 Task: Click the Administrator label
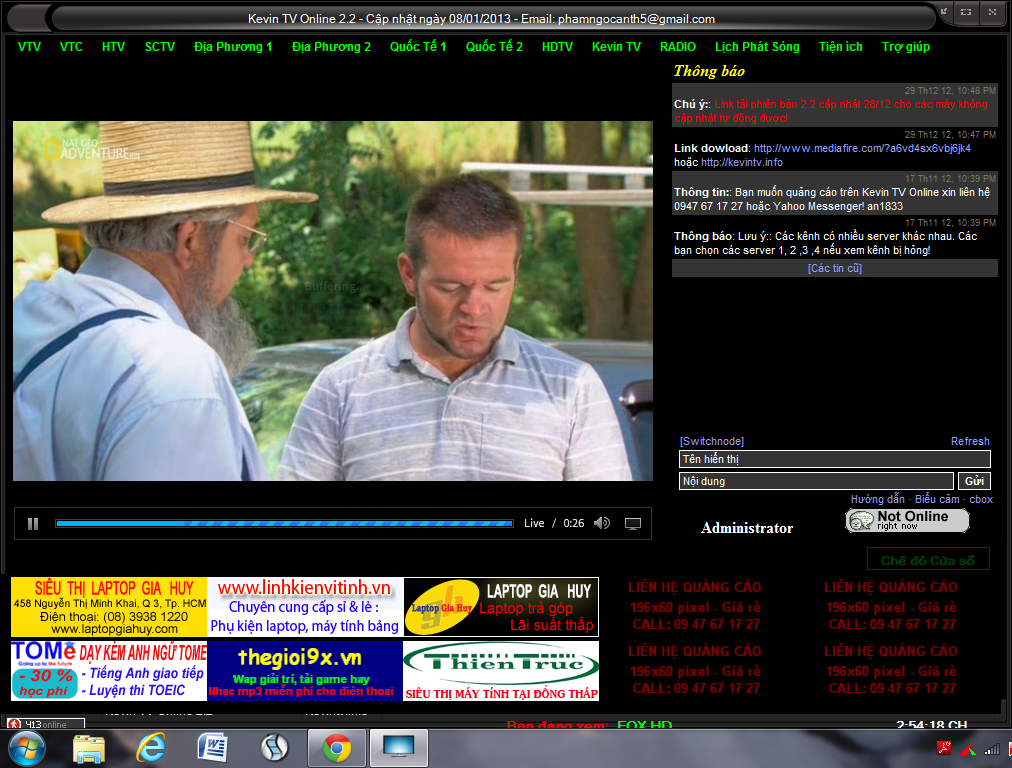[x=747, y=528]
